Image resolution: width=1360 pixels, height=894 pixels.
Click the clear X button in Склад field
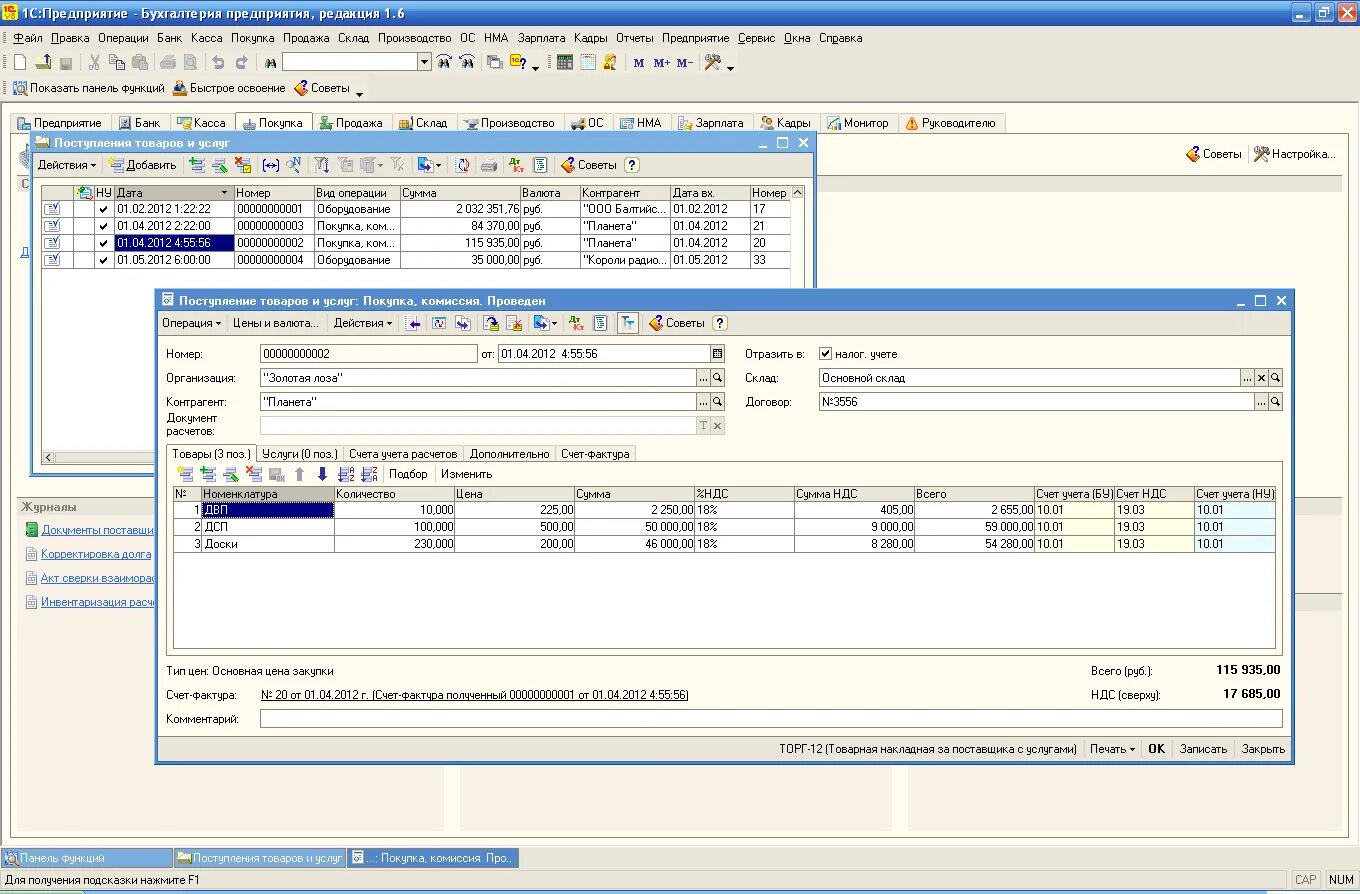[1261, 378]
